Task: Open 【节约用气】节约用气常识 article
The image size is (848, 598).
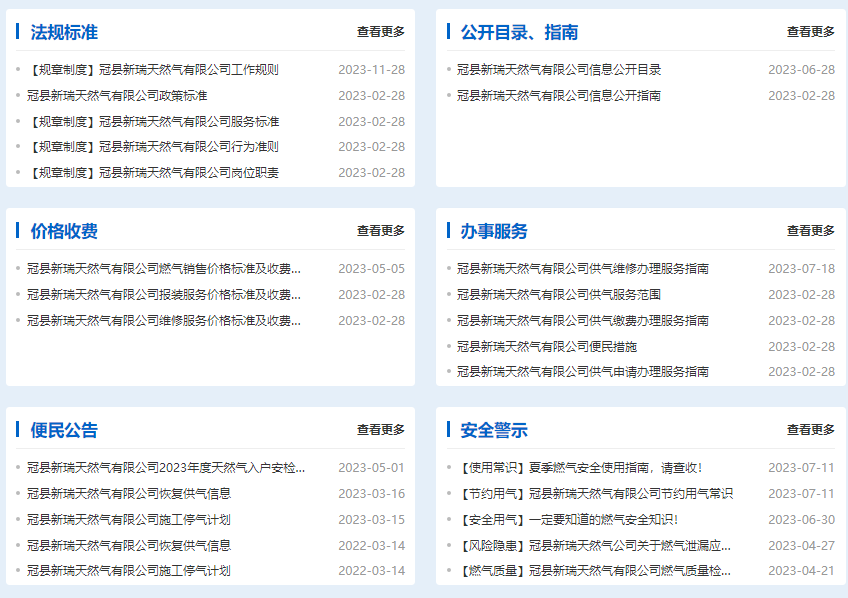Action: point(595,494)
